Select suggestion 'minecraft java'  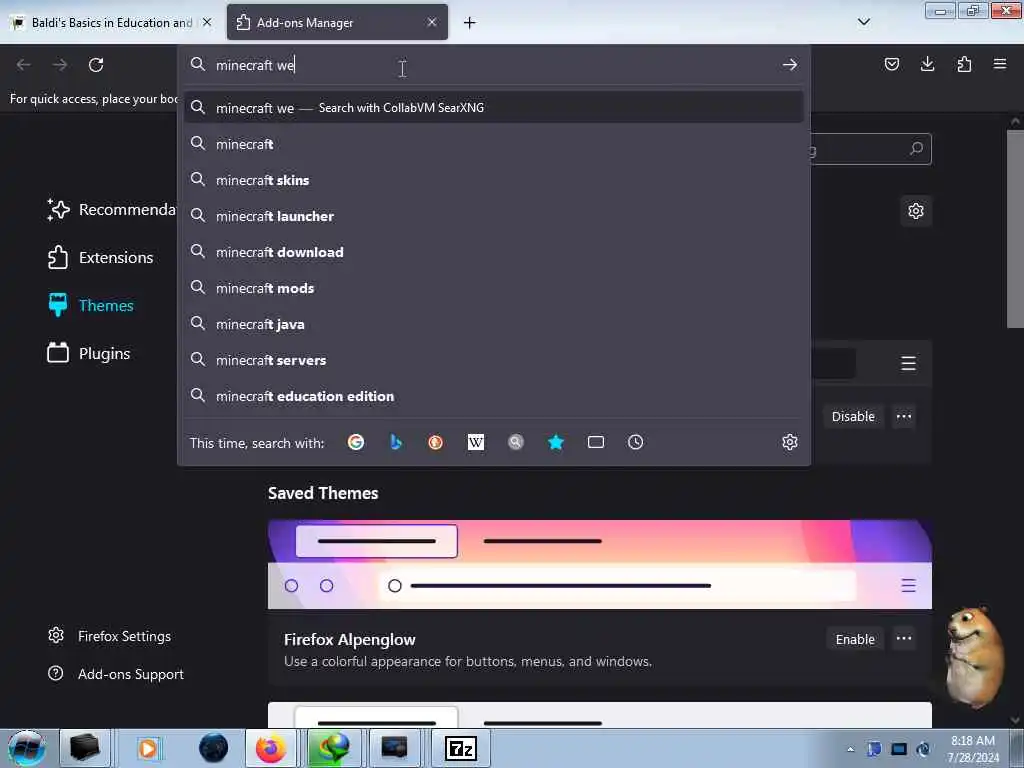(494, 324)
